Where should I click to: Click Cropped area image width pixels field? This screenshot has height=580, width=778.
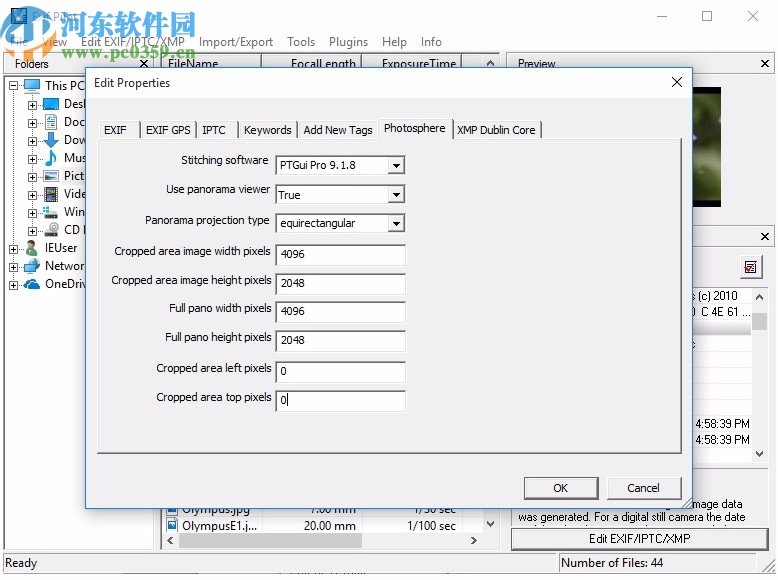click(x=340, y=255)
